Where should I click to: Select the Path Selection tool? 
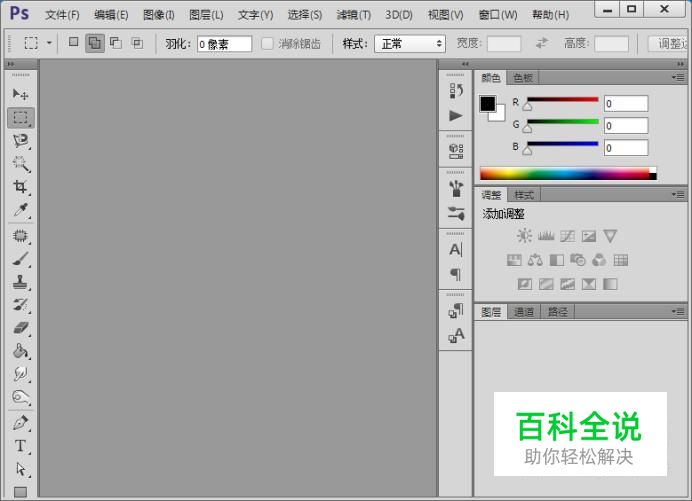20,469
